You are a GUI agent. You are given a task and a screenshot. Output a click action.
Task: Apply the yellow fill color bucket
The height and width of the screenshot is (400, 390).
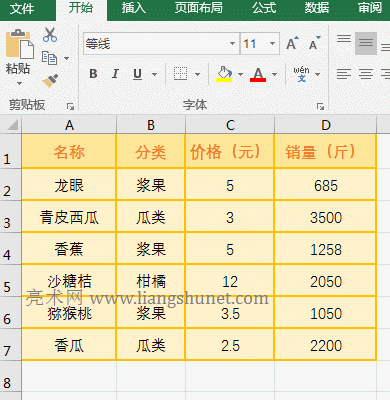tap(224, 74)
